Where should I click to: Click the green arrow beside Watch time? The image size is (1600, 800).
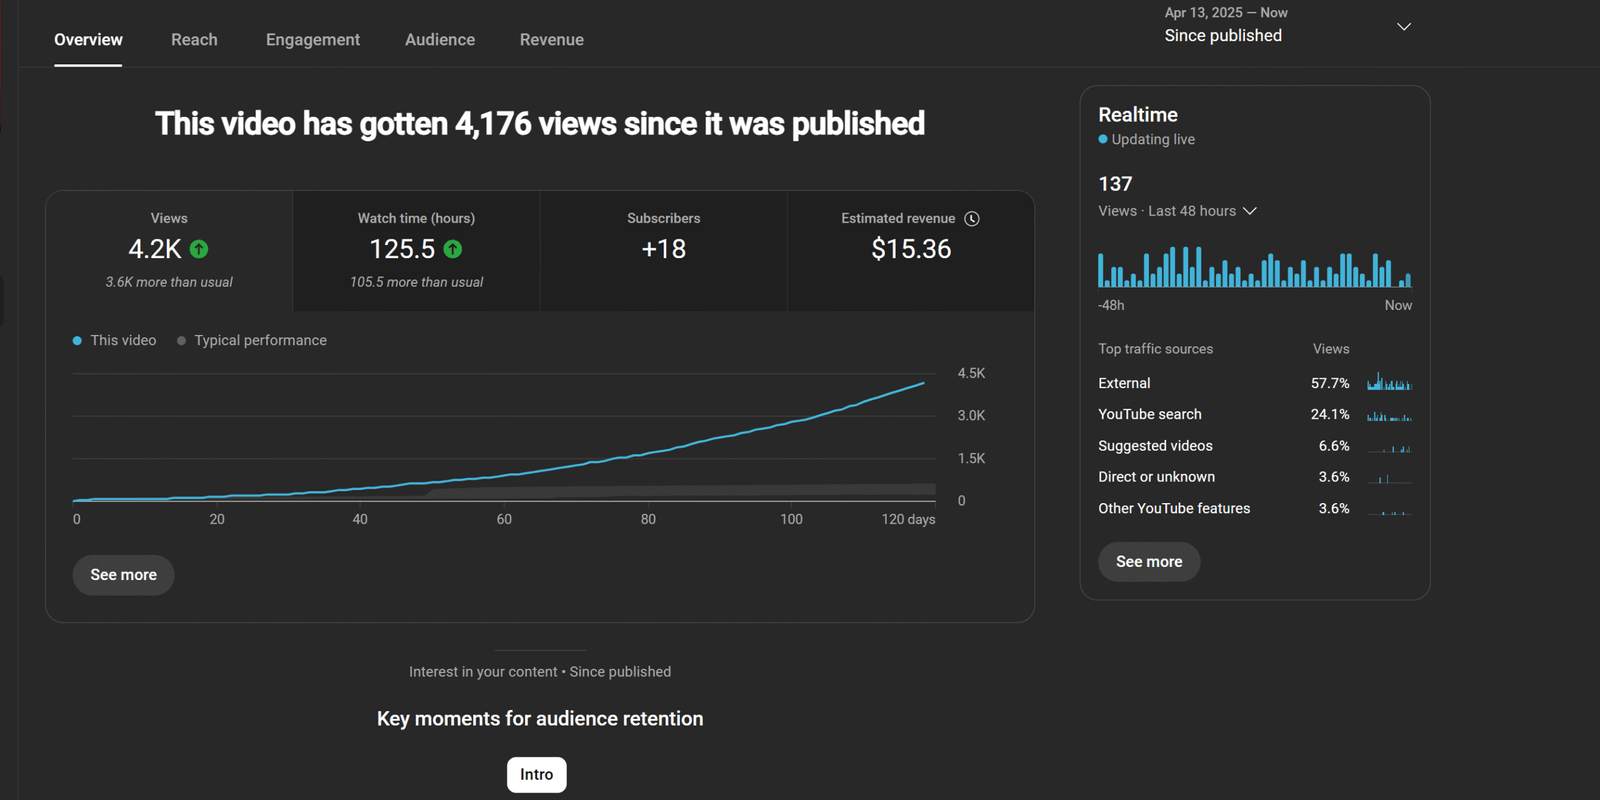(x=453, y=249)
